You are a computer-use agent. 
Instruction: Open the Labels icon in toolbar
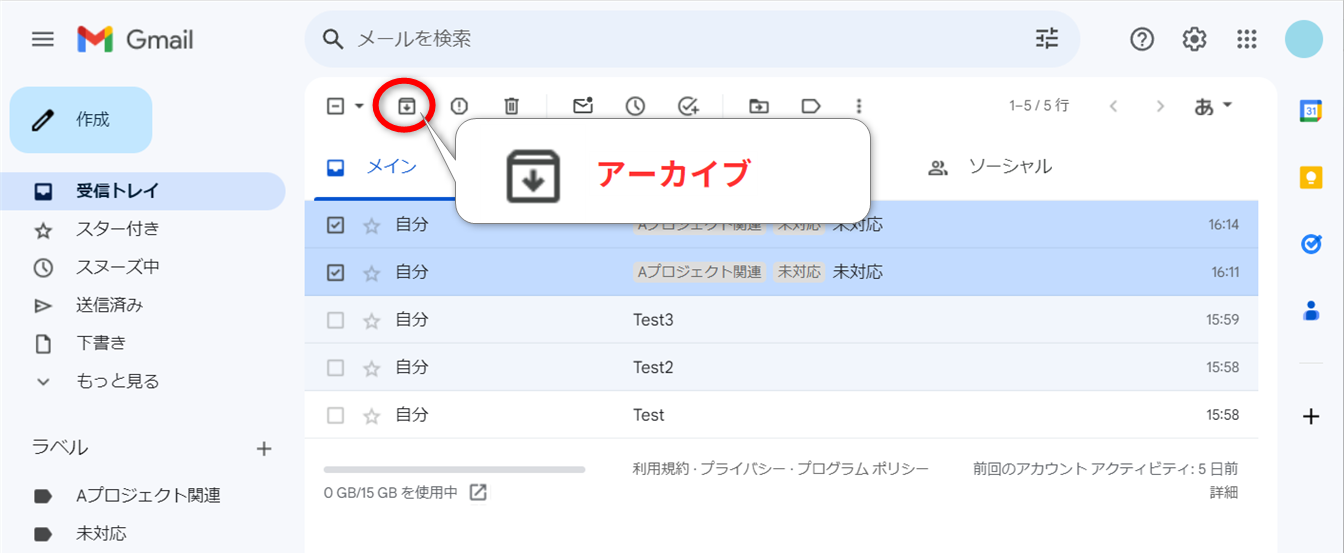click(811, 106)
